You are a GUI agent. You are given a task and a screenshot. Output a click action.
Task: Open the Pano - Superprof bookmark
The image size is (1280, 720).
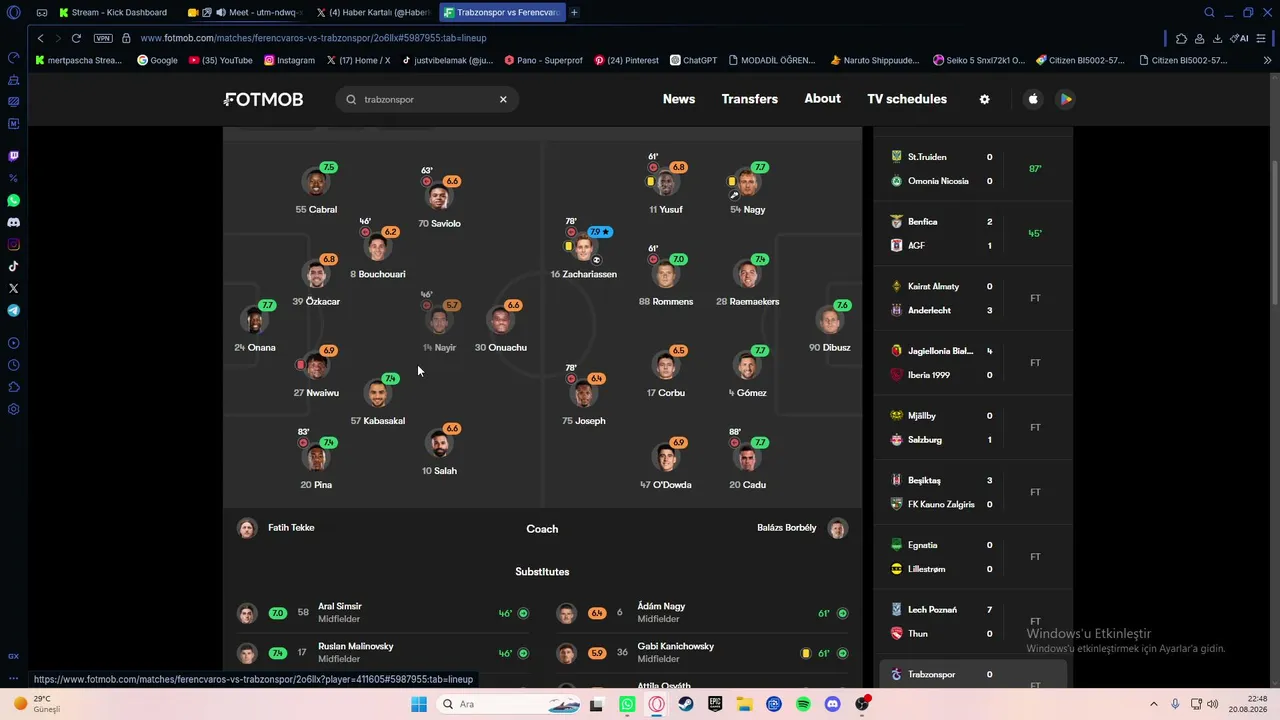click(543, 60)
